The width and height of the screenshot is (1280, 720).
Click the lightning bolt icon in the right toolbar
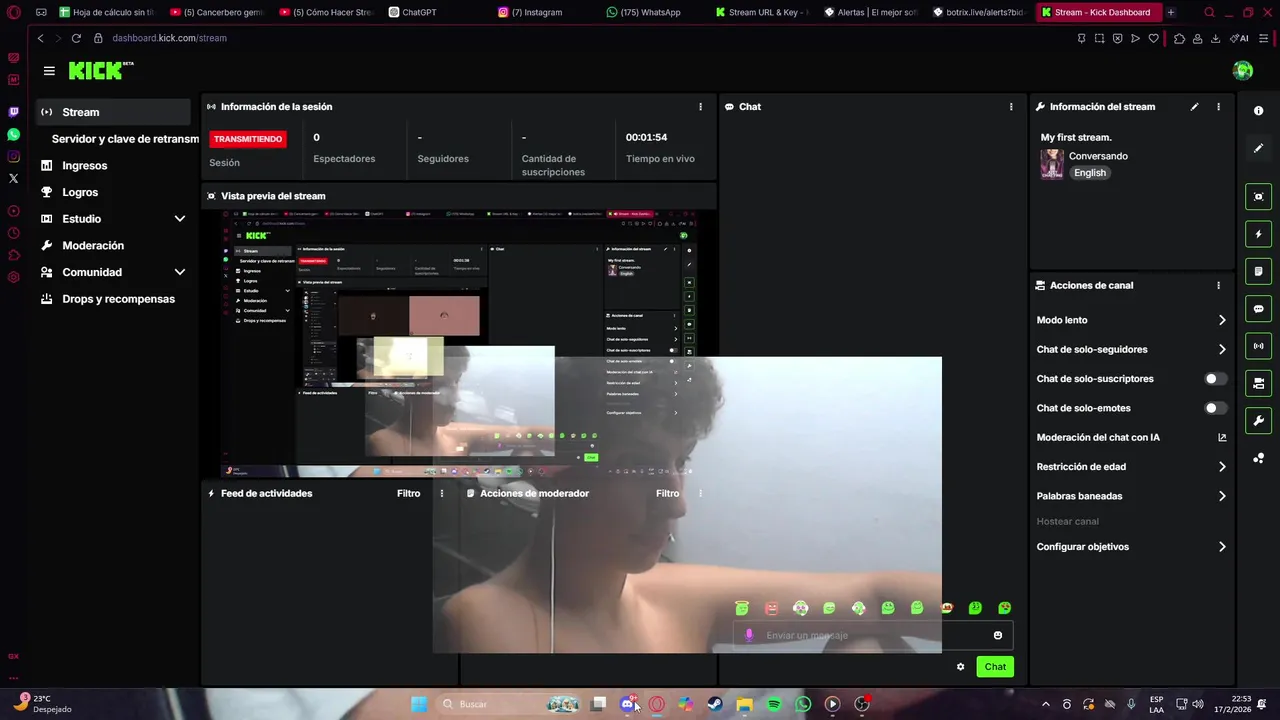[1259, 234]
